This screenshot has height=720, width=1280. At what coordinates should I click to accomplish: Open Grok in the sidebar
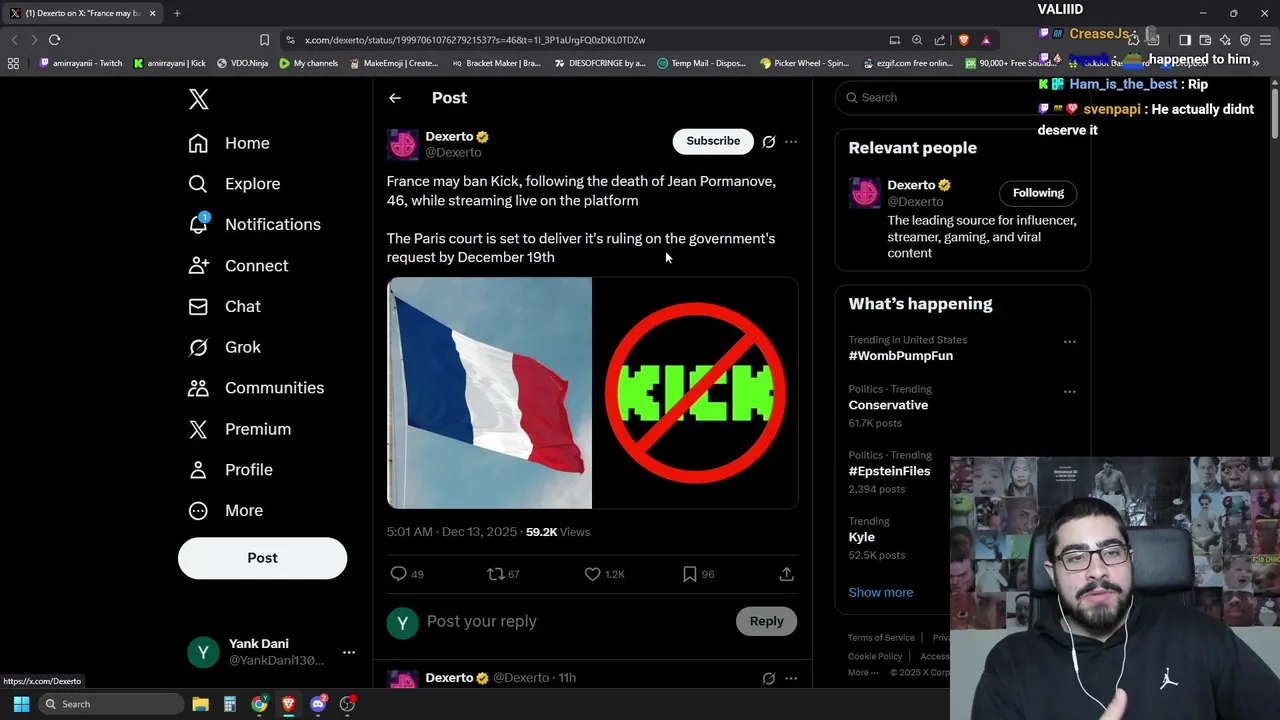click(224, 347)
